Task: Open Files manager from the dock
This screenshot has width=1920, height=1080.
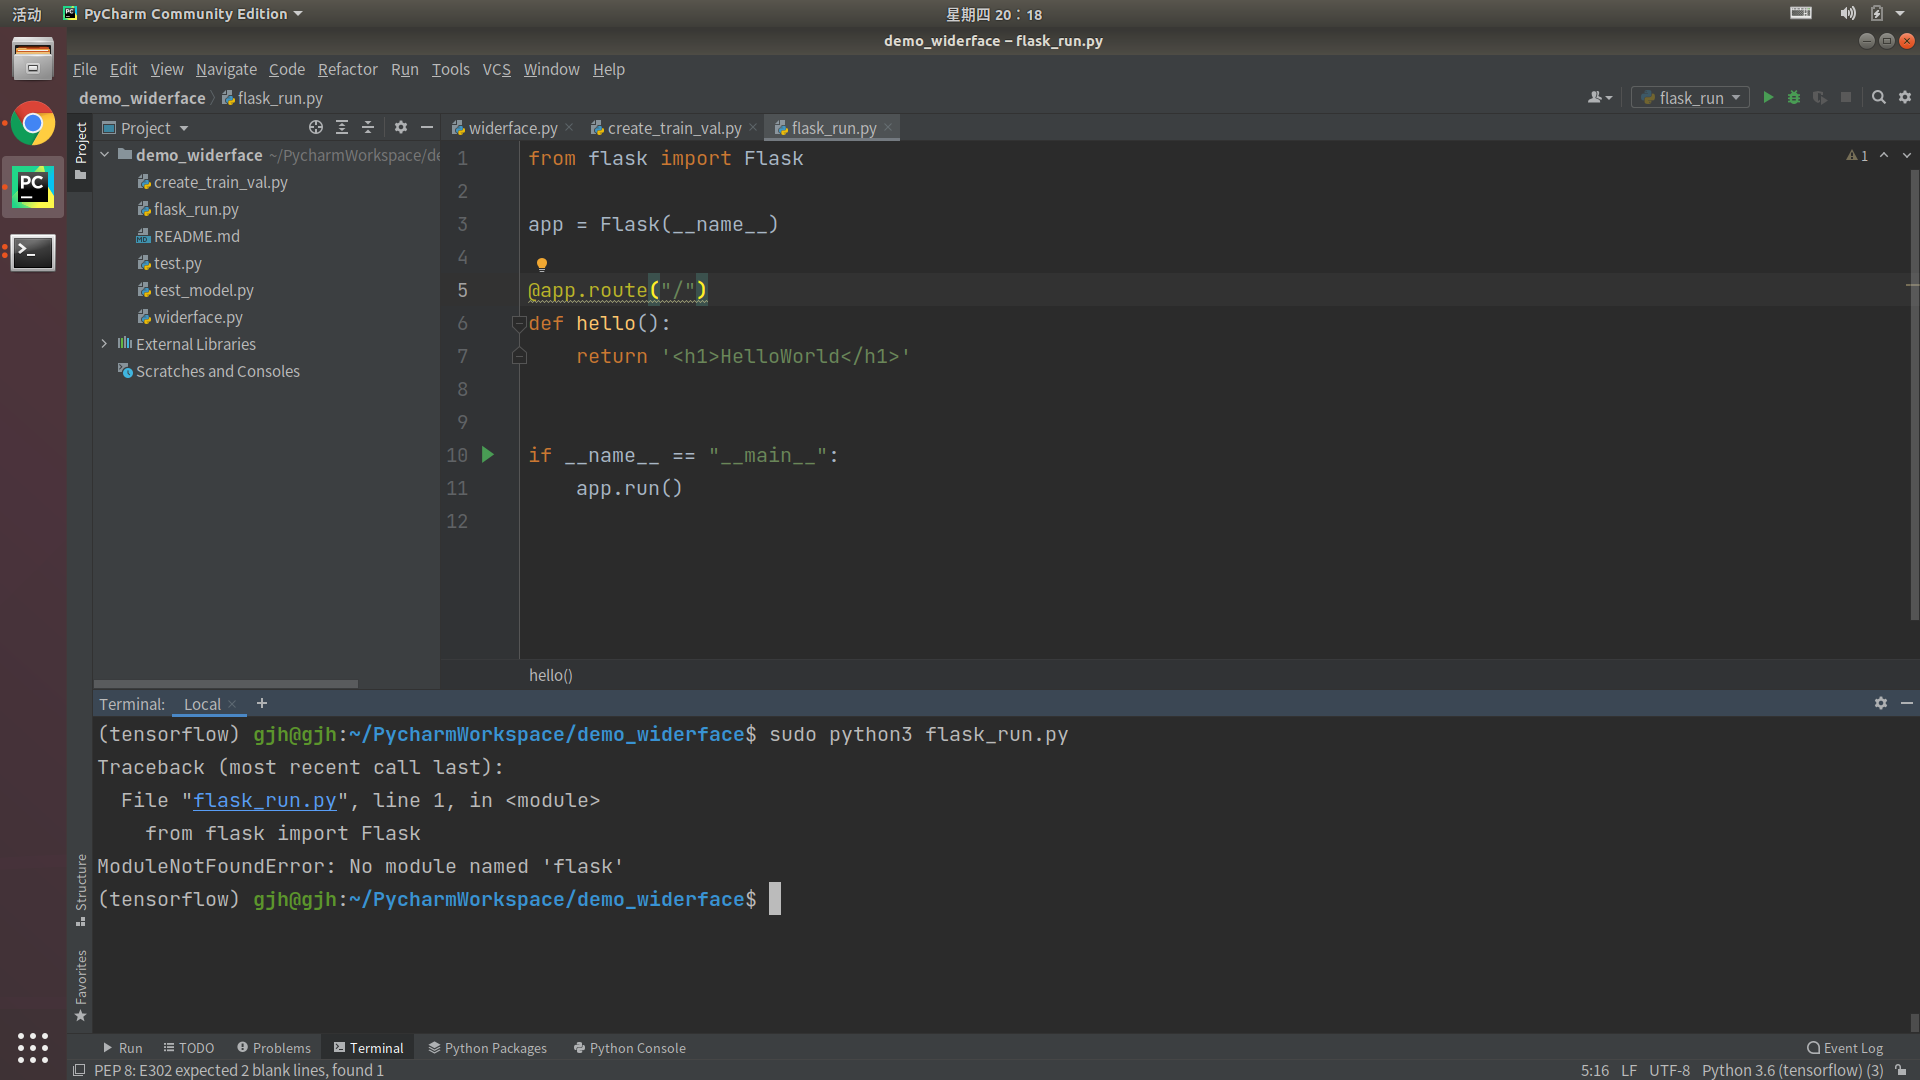Action: (33, 59)
